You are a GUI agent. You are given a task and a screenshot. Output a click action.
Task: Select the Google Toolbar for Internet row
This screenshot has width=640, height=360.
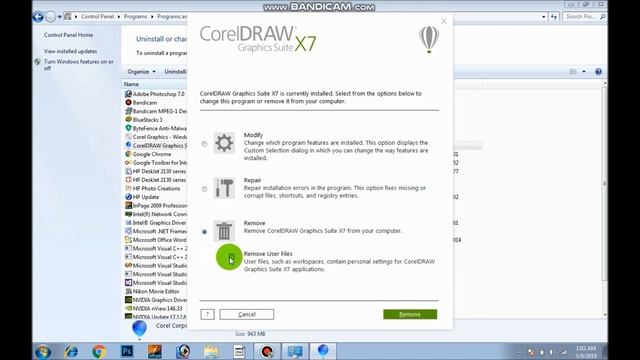point(156,162)
